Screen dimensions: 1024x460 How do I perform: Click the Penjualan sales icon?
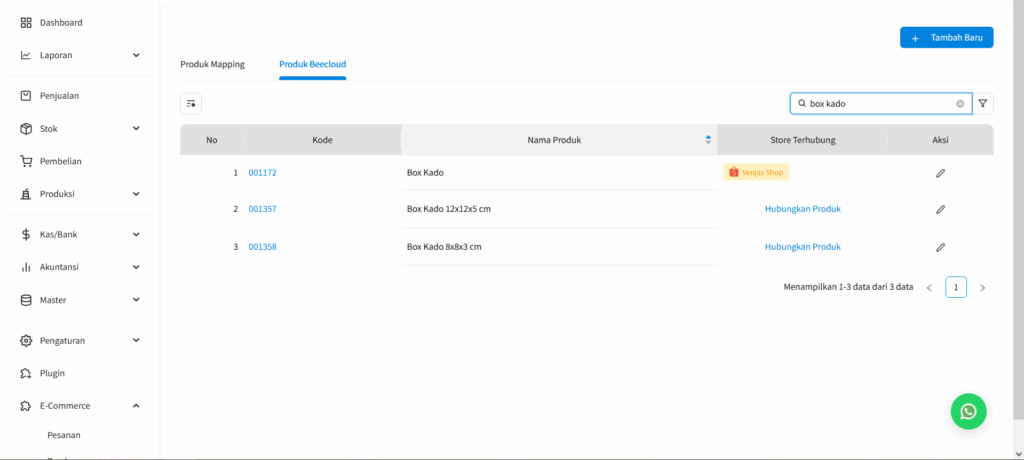point(26,95)
